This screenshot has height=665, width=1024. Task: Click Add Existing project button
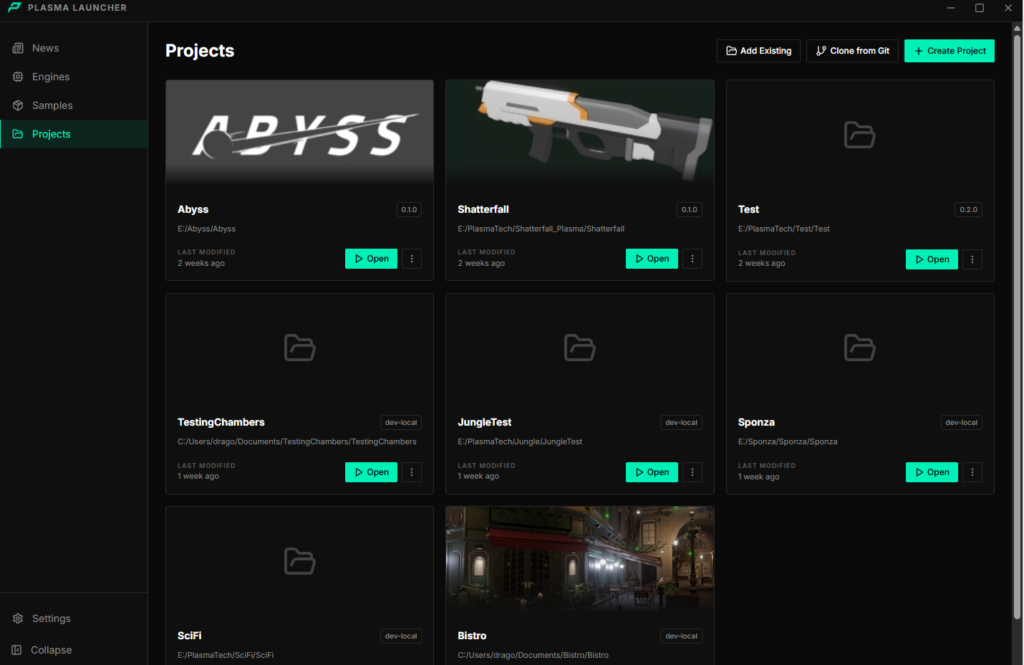(x=758, y=51)
